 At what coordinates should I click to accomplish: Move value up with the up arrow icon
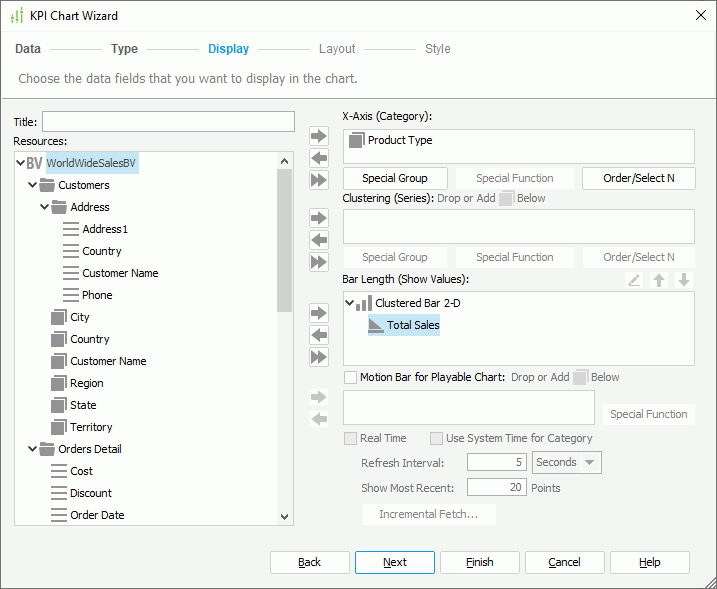(x=659, y=280)
